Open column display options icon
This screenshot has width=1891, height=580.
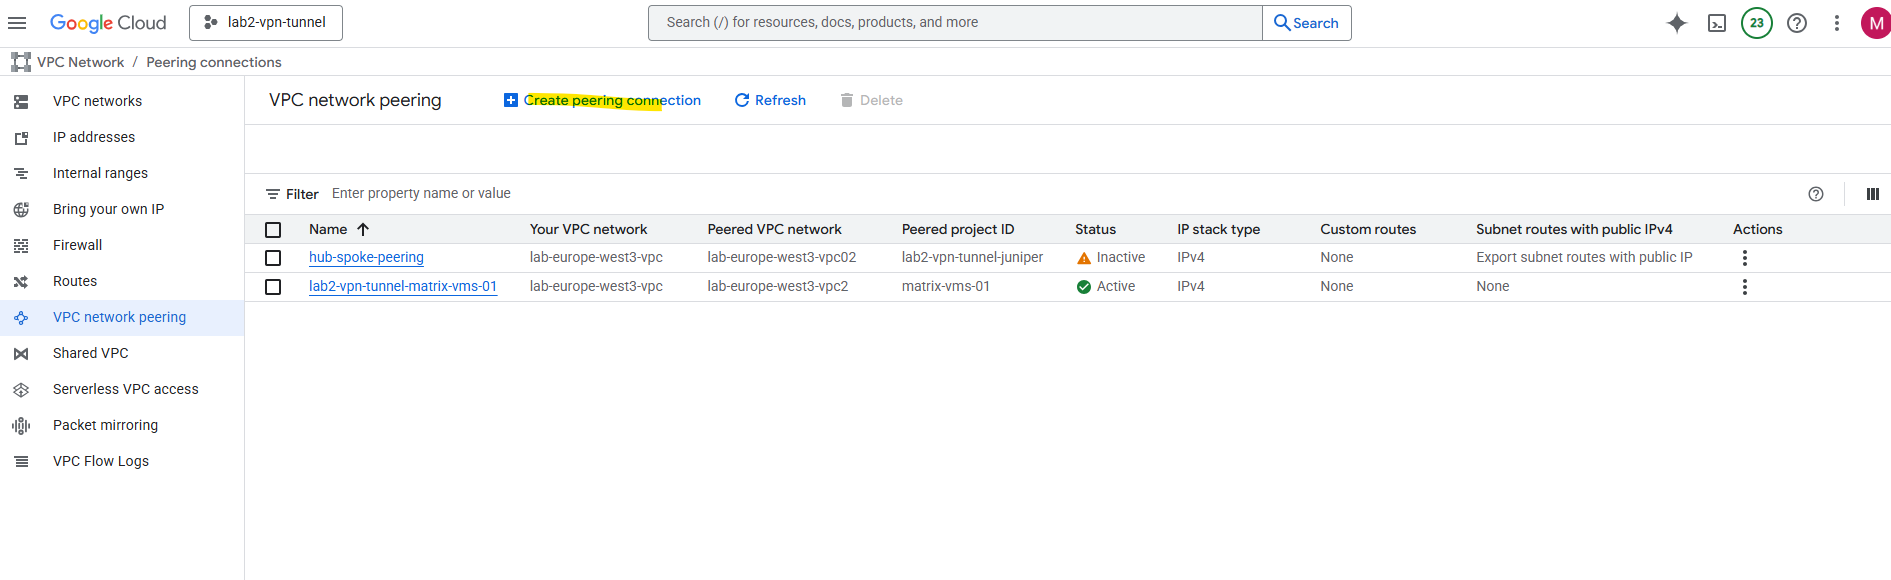(x=1872, y=194)
